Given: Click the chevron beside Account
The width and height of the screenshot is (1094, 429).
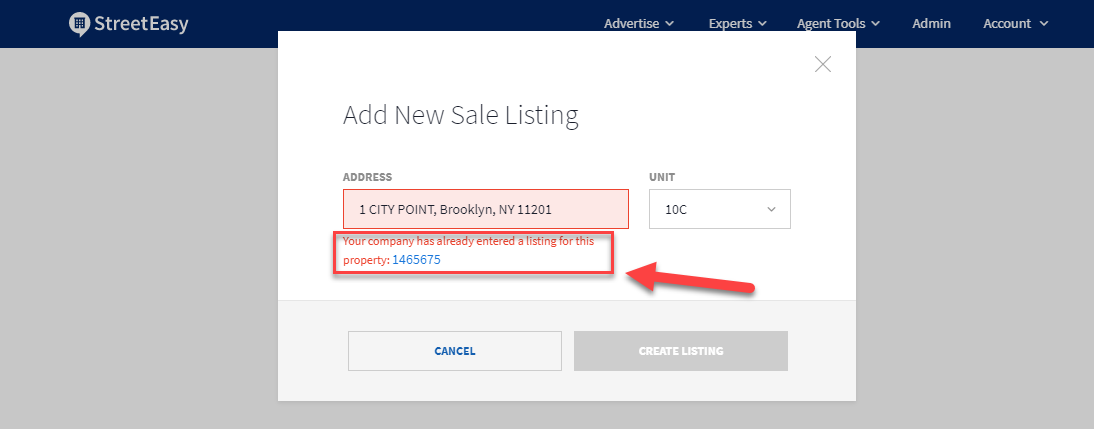Looking at the screenshot, I should point(1044,23).
